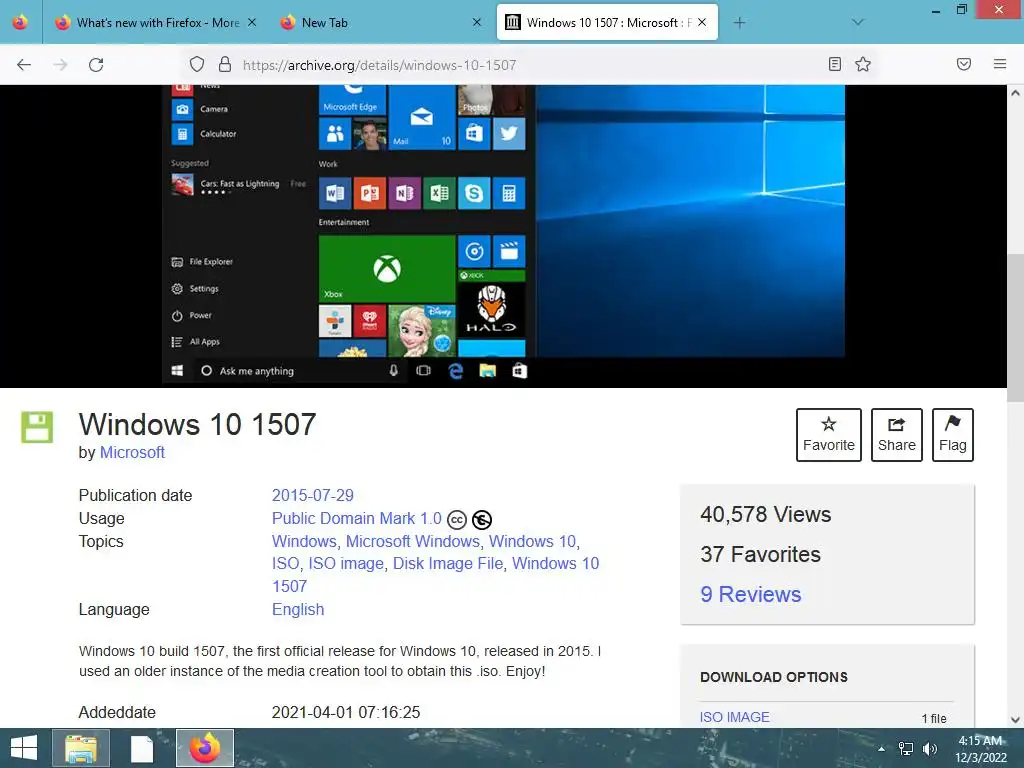Open the ISO image topic link
The height and width of the screenshot is (768, 1024).
point(346,564)
